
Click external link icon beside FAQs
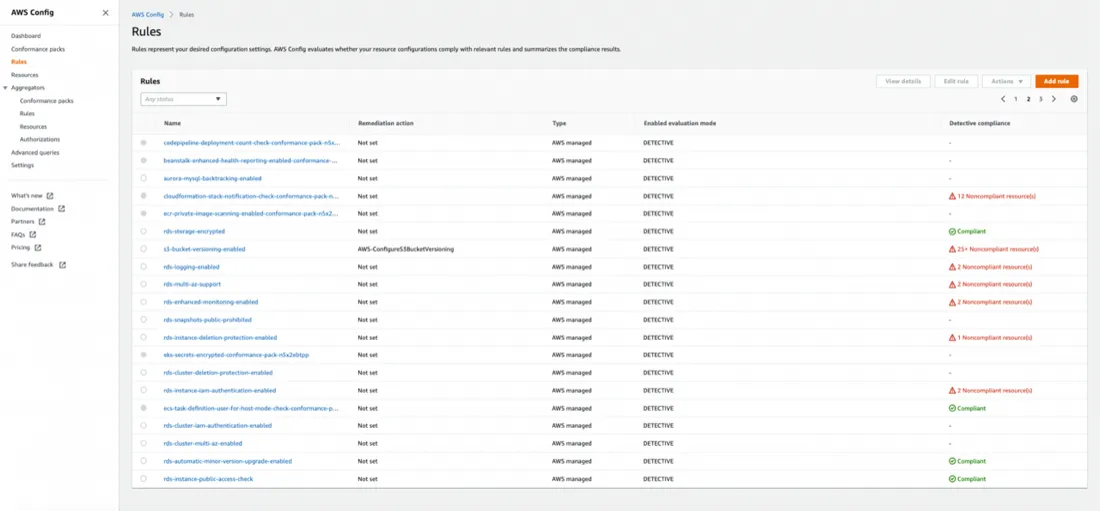point(33,235)
